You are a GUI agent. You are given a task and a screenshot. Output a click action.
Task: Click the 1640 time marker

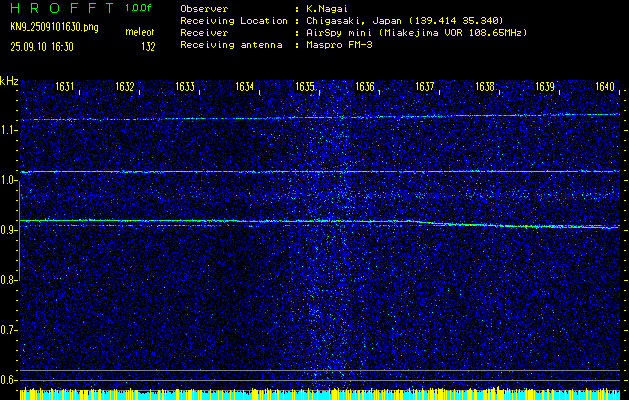tap(605, 86)
